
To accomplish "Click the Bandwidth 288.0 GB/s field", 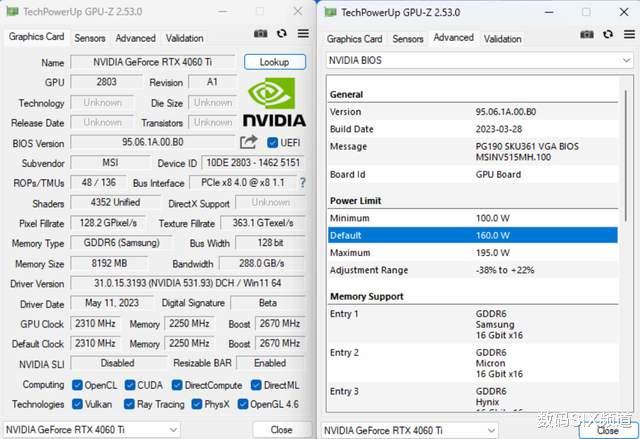I will [262, 264].
